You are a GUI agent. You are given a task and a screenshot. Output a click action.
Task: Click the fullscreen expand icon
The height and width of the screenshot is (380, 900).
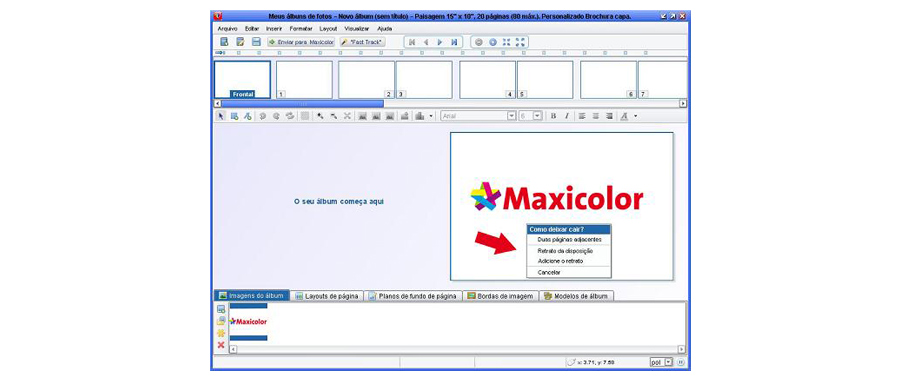coord(520,42)
